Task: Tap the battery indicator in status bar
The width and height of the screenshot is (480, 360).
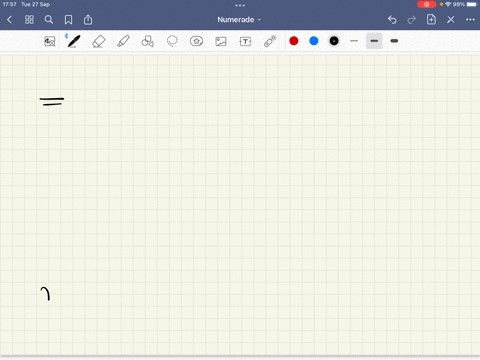Action: point(472,4)
